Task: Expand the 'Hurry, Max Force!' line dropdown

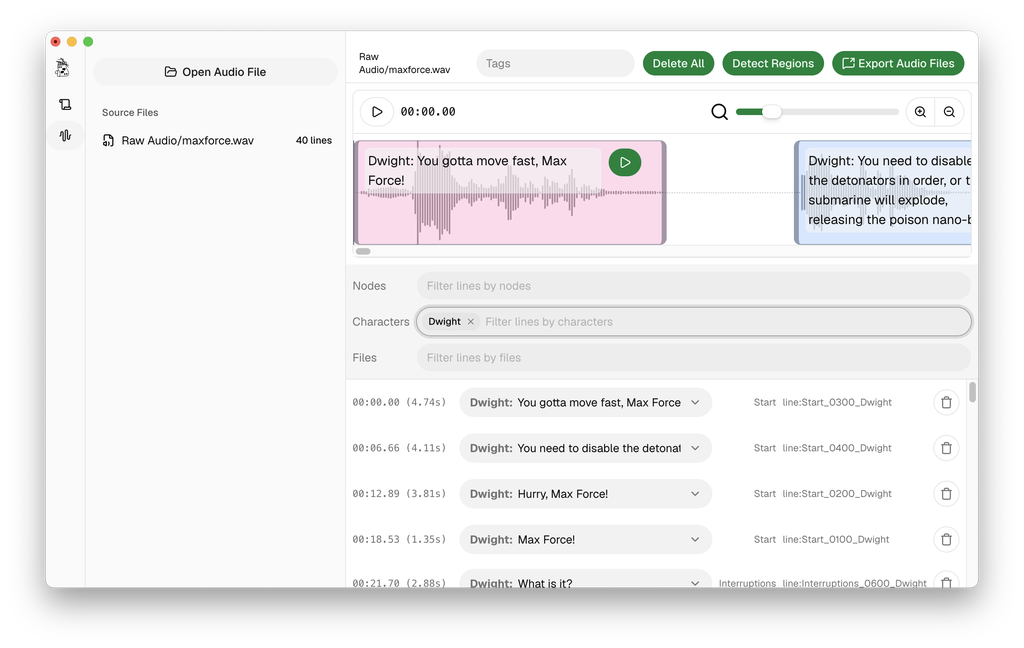Action: click(x=695, y=494)
